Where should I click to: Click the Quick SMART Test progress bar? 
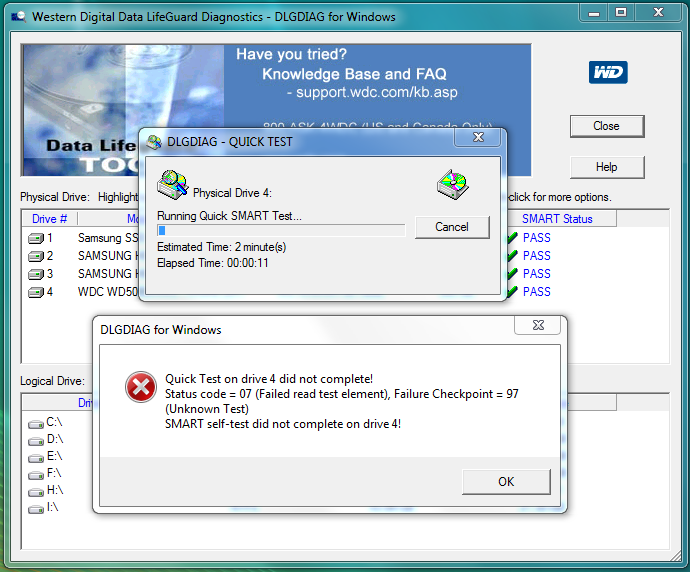(281, 231)
